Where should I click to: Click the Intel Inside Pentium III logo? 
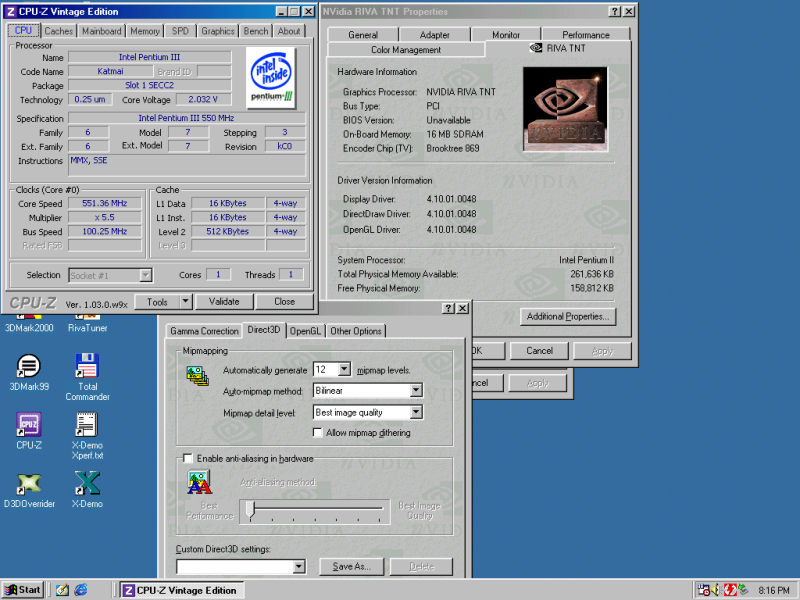tap(271, 78)
